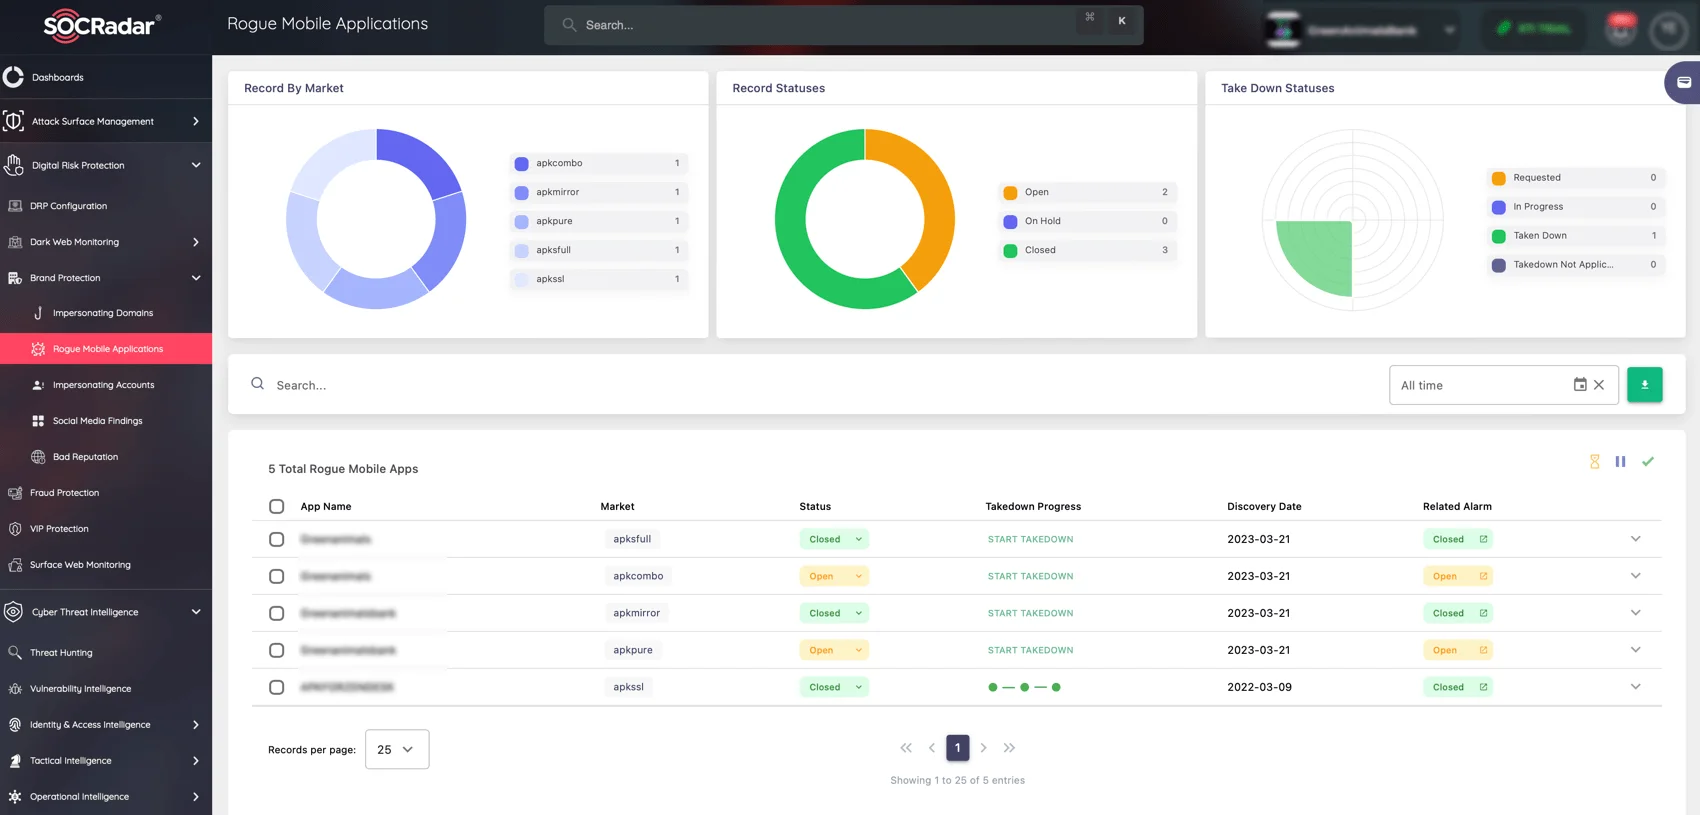Screen dimensions: 1700x815
Task: Check the apkmirror row checkbox
Action: point(277,613)
